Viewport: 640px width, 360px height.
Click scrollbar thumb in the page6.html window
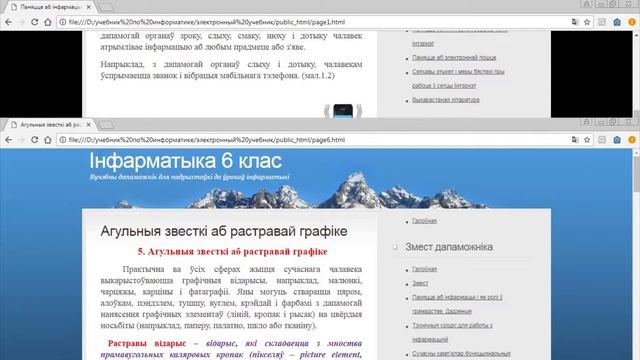coord(636,173)
